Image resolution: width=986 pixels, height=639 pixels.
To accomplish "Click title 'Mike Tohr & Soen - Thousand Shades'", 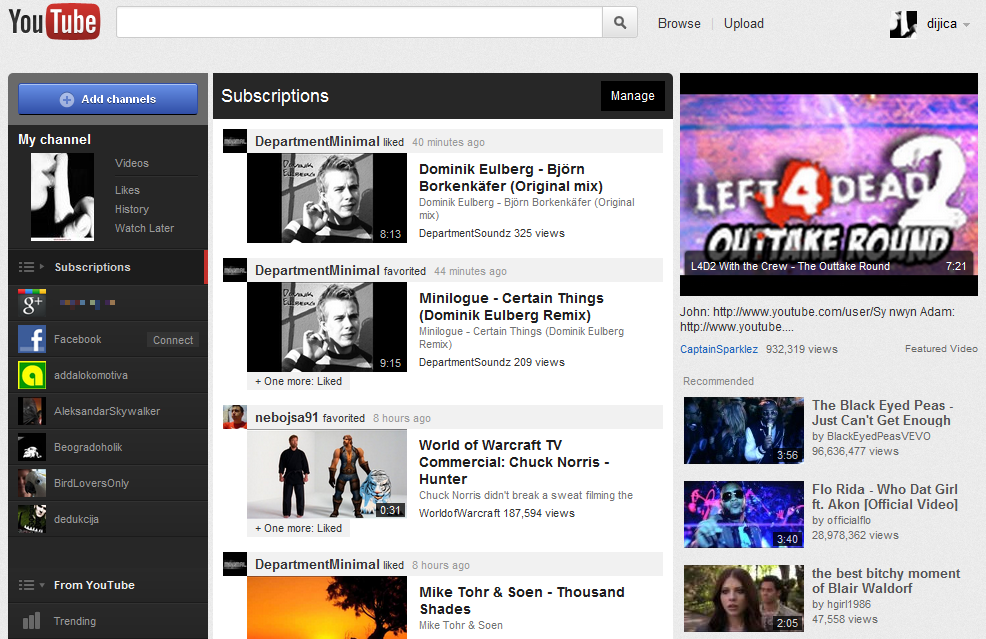I will coord(522,601).
